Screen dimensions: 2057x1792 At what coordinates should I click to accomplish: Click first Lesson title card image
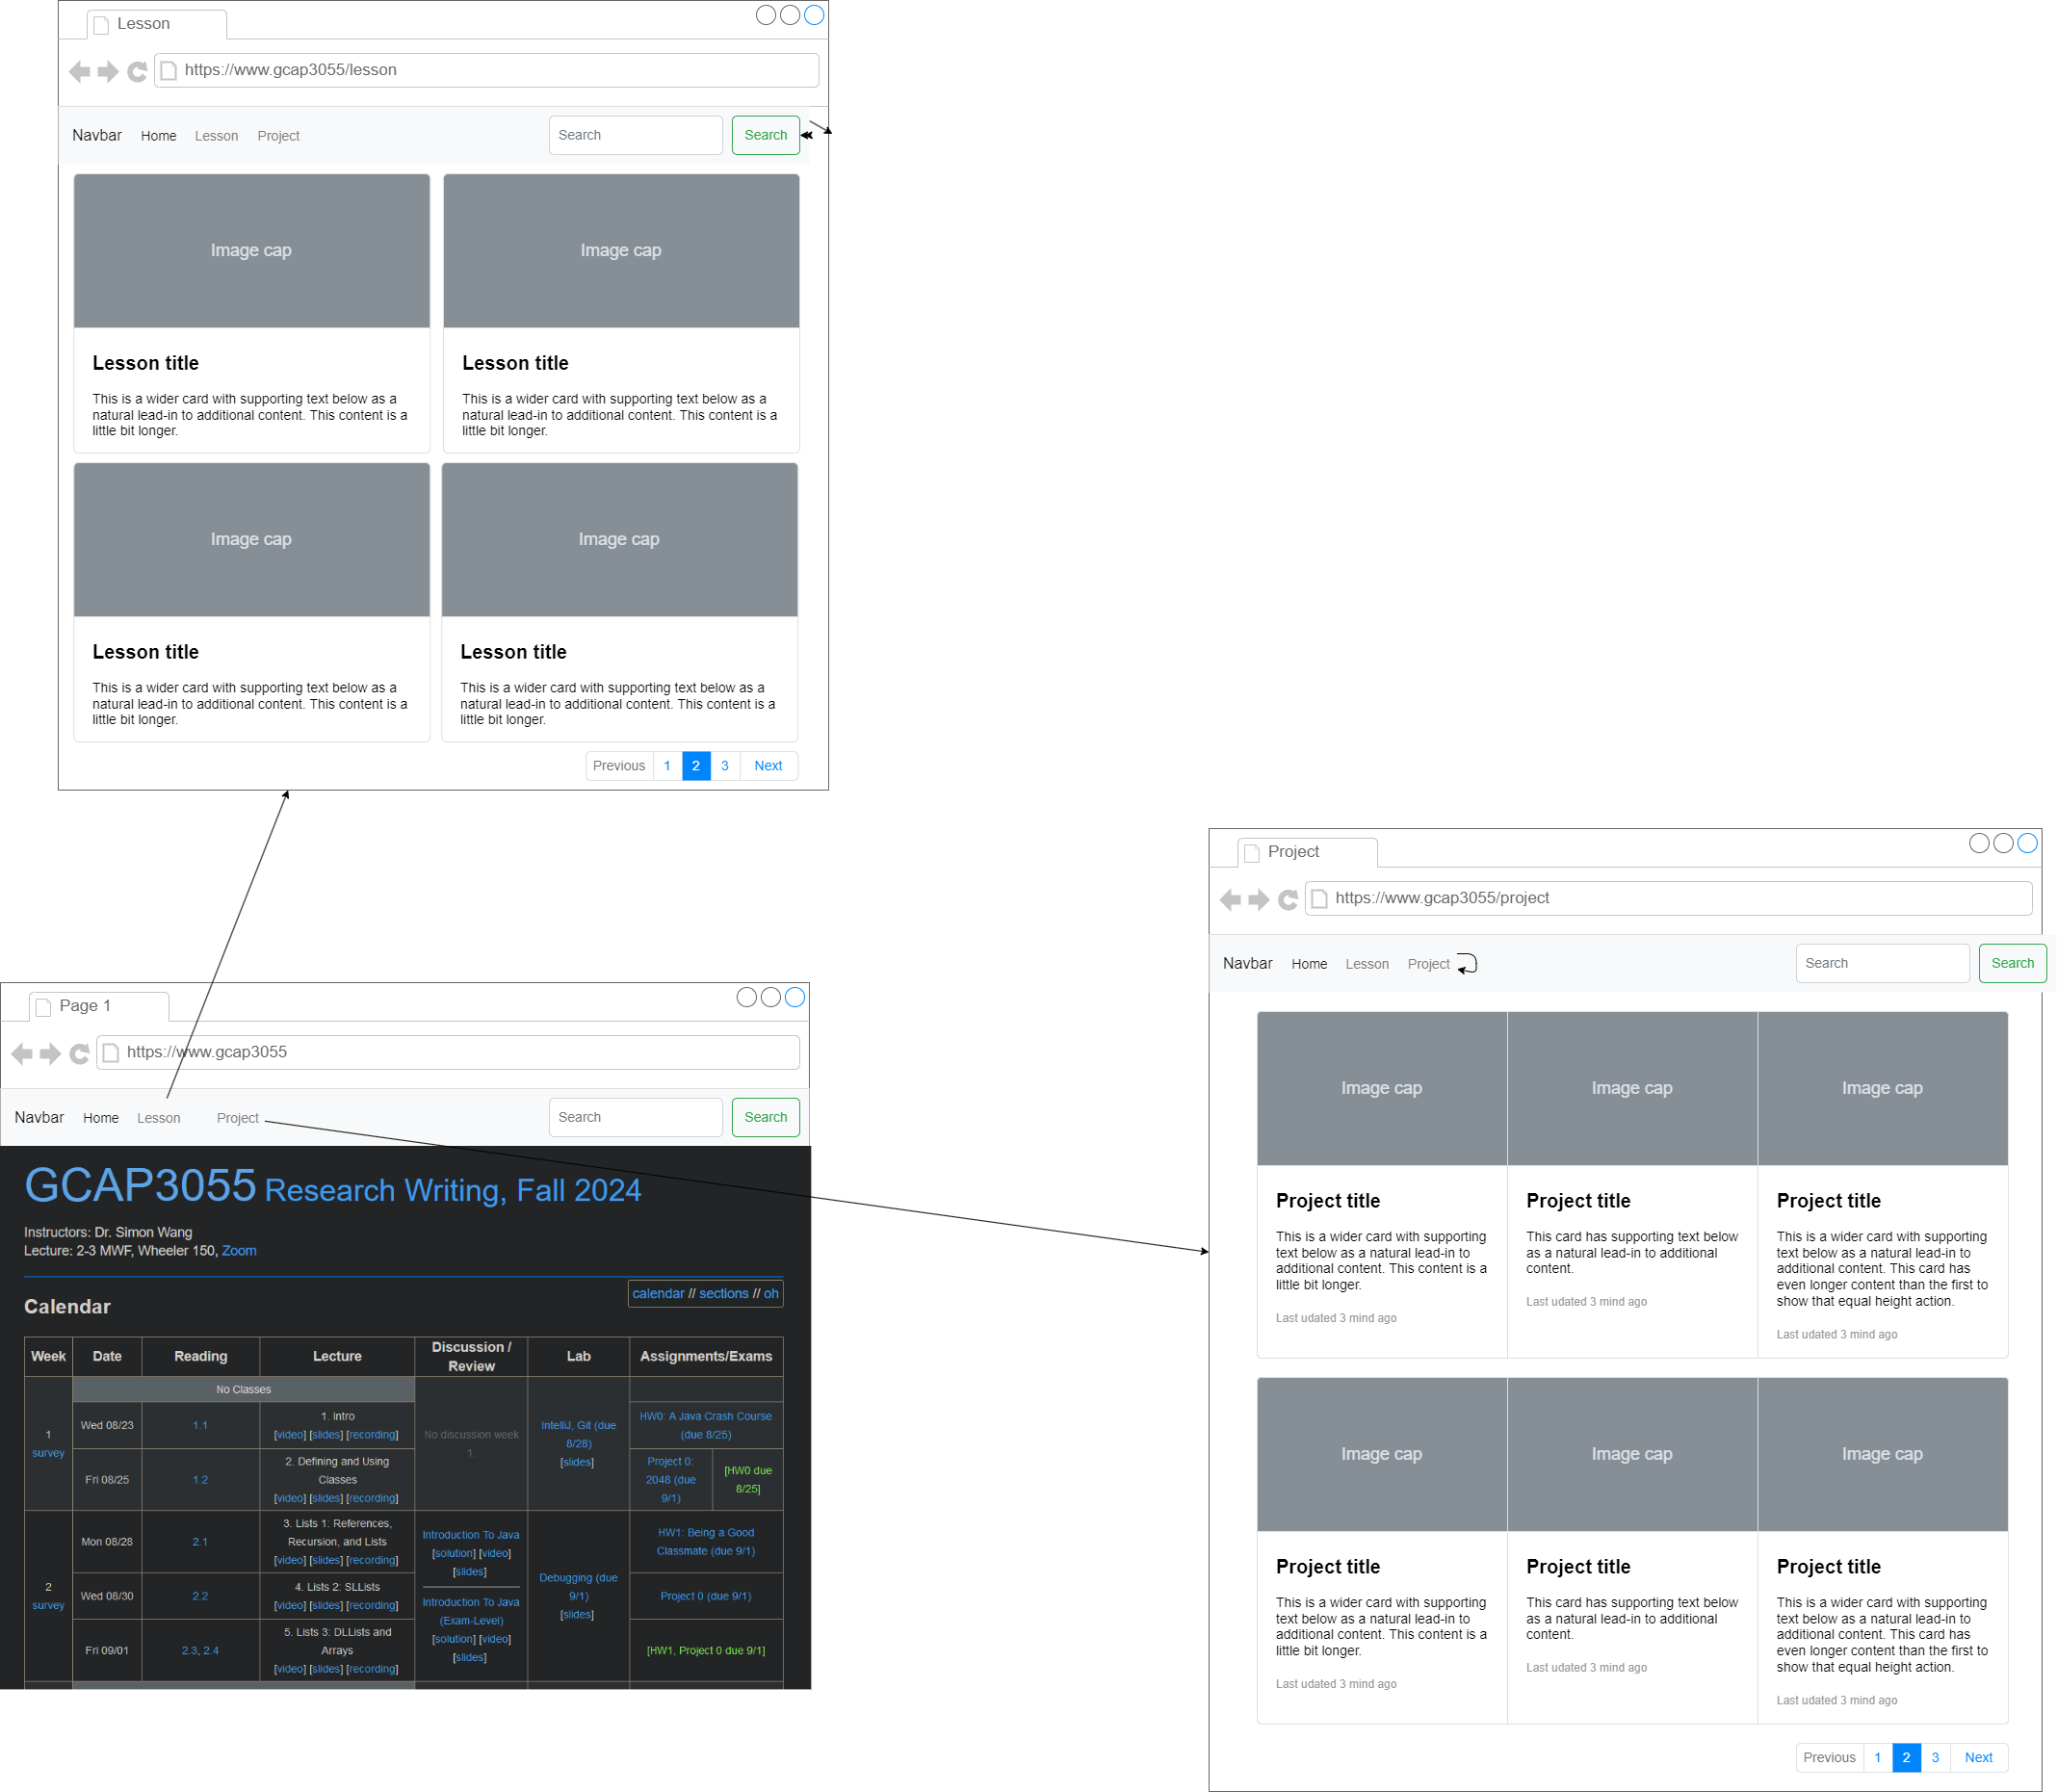[251, 251]
